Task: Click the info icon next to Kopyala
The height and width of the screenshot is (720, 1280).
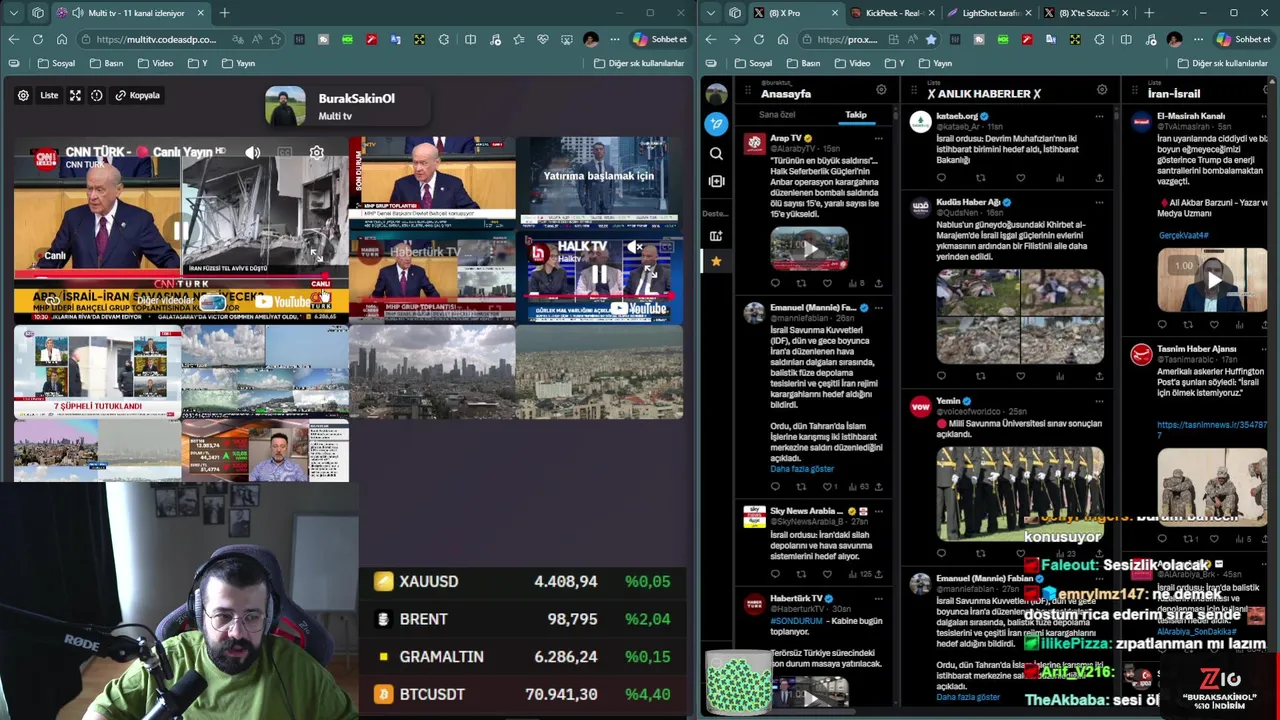Action: click(97, 95)
